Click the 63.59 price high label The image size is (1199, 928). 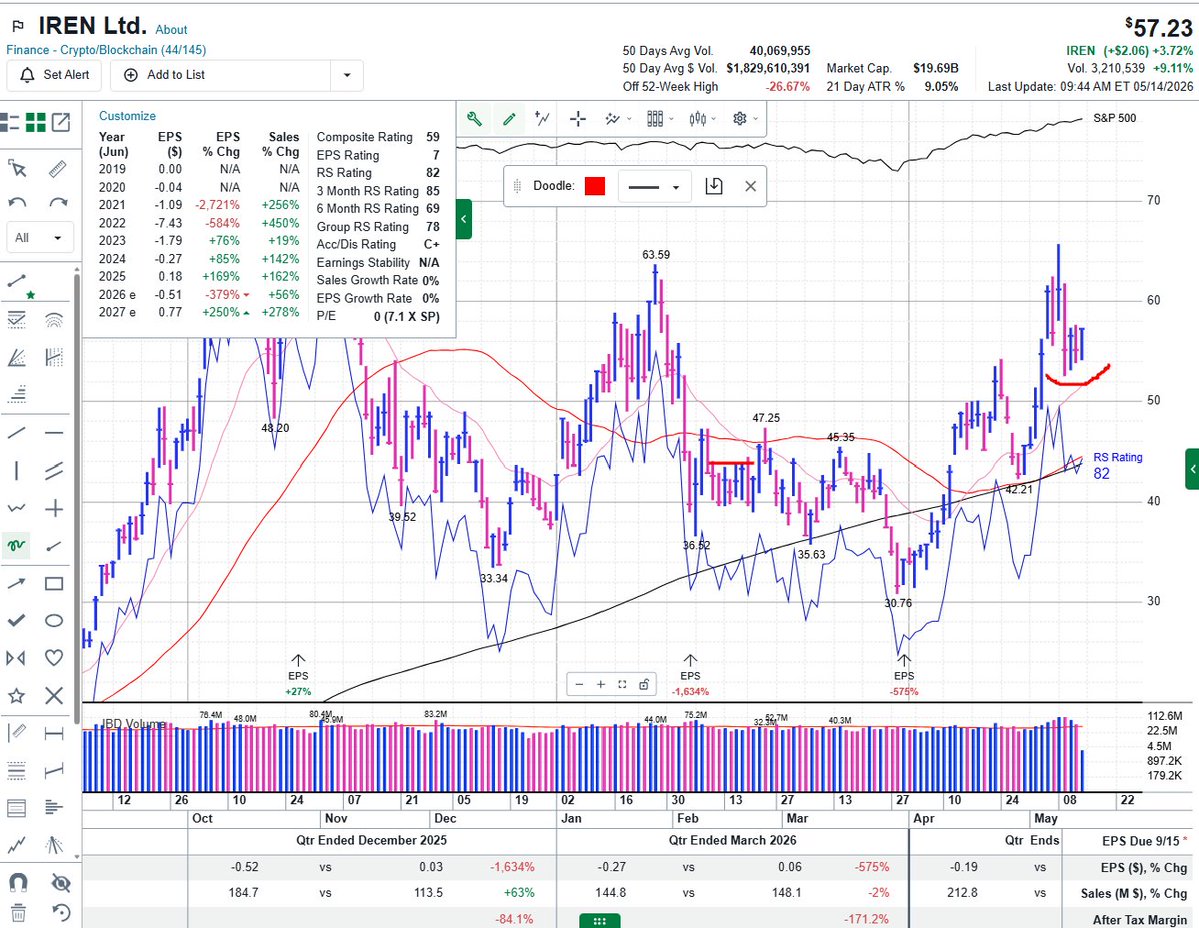(x=656, y=255)
